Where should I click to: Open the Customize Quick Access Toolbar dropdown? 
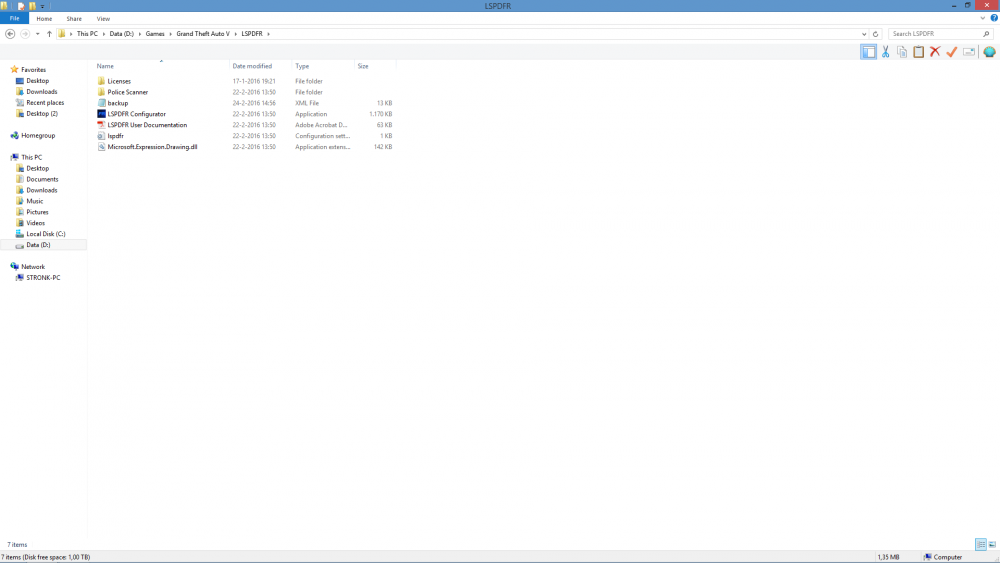pyautogui.click(x=43, y=6)
